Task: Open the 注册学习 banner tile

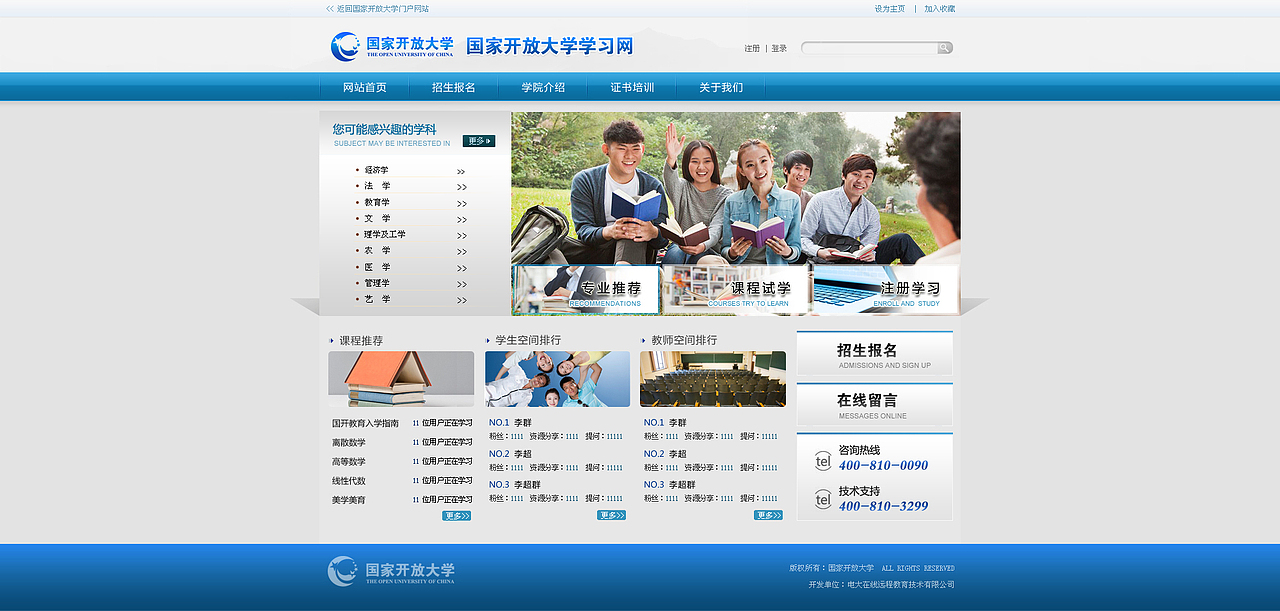Action: 886,289
